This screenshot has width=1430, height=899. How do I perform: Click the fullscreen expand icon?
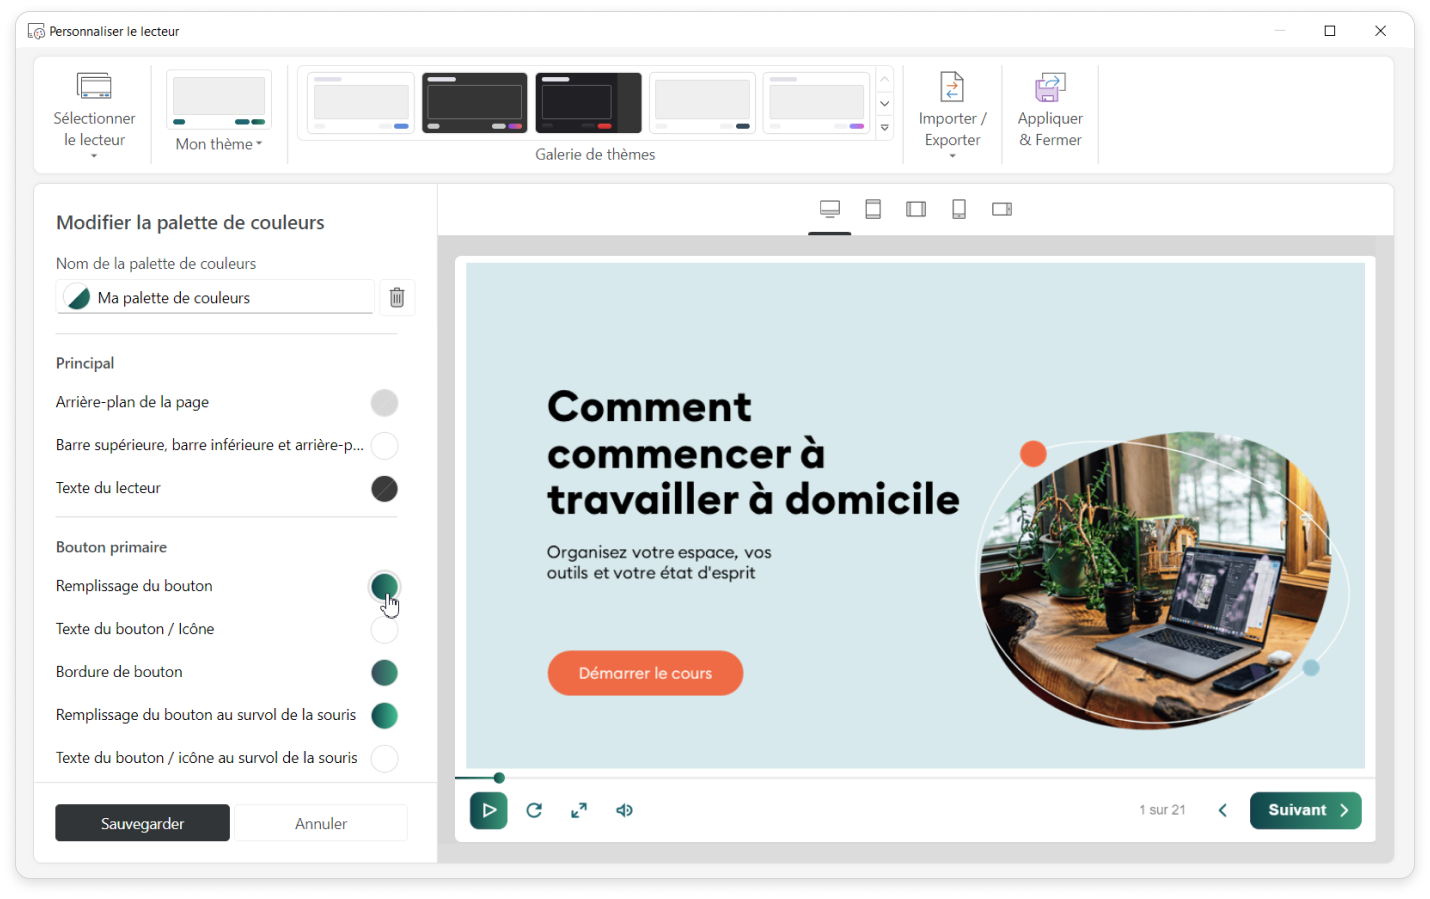(x=579, y=810)
